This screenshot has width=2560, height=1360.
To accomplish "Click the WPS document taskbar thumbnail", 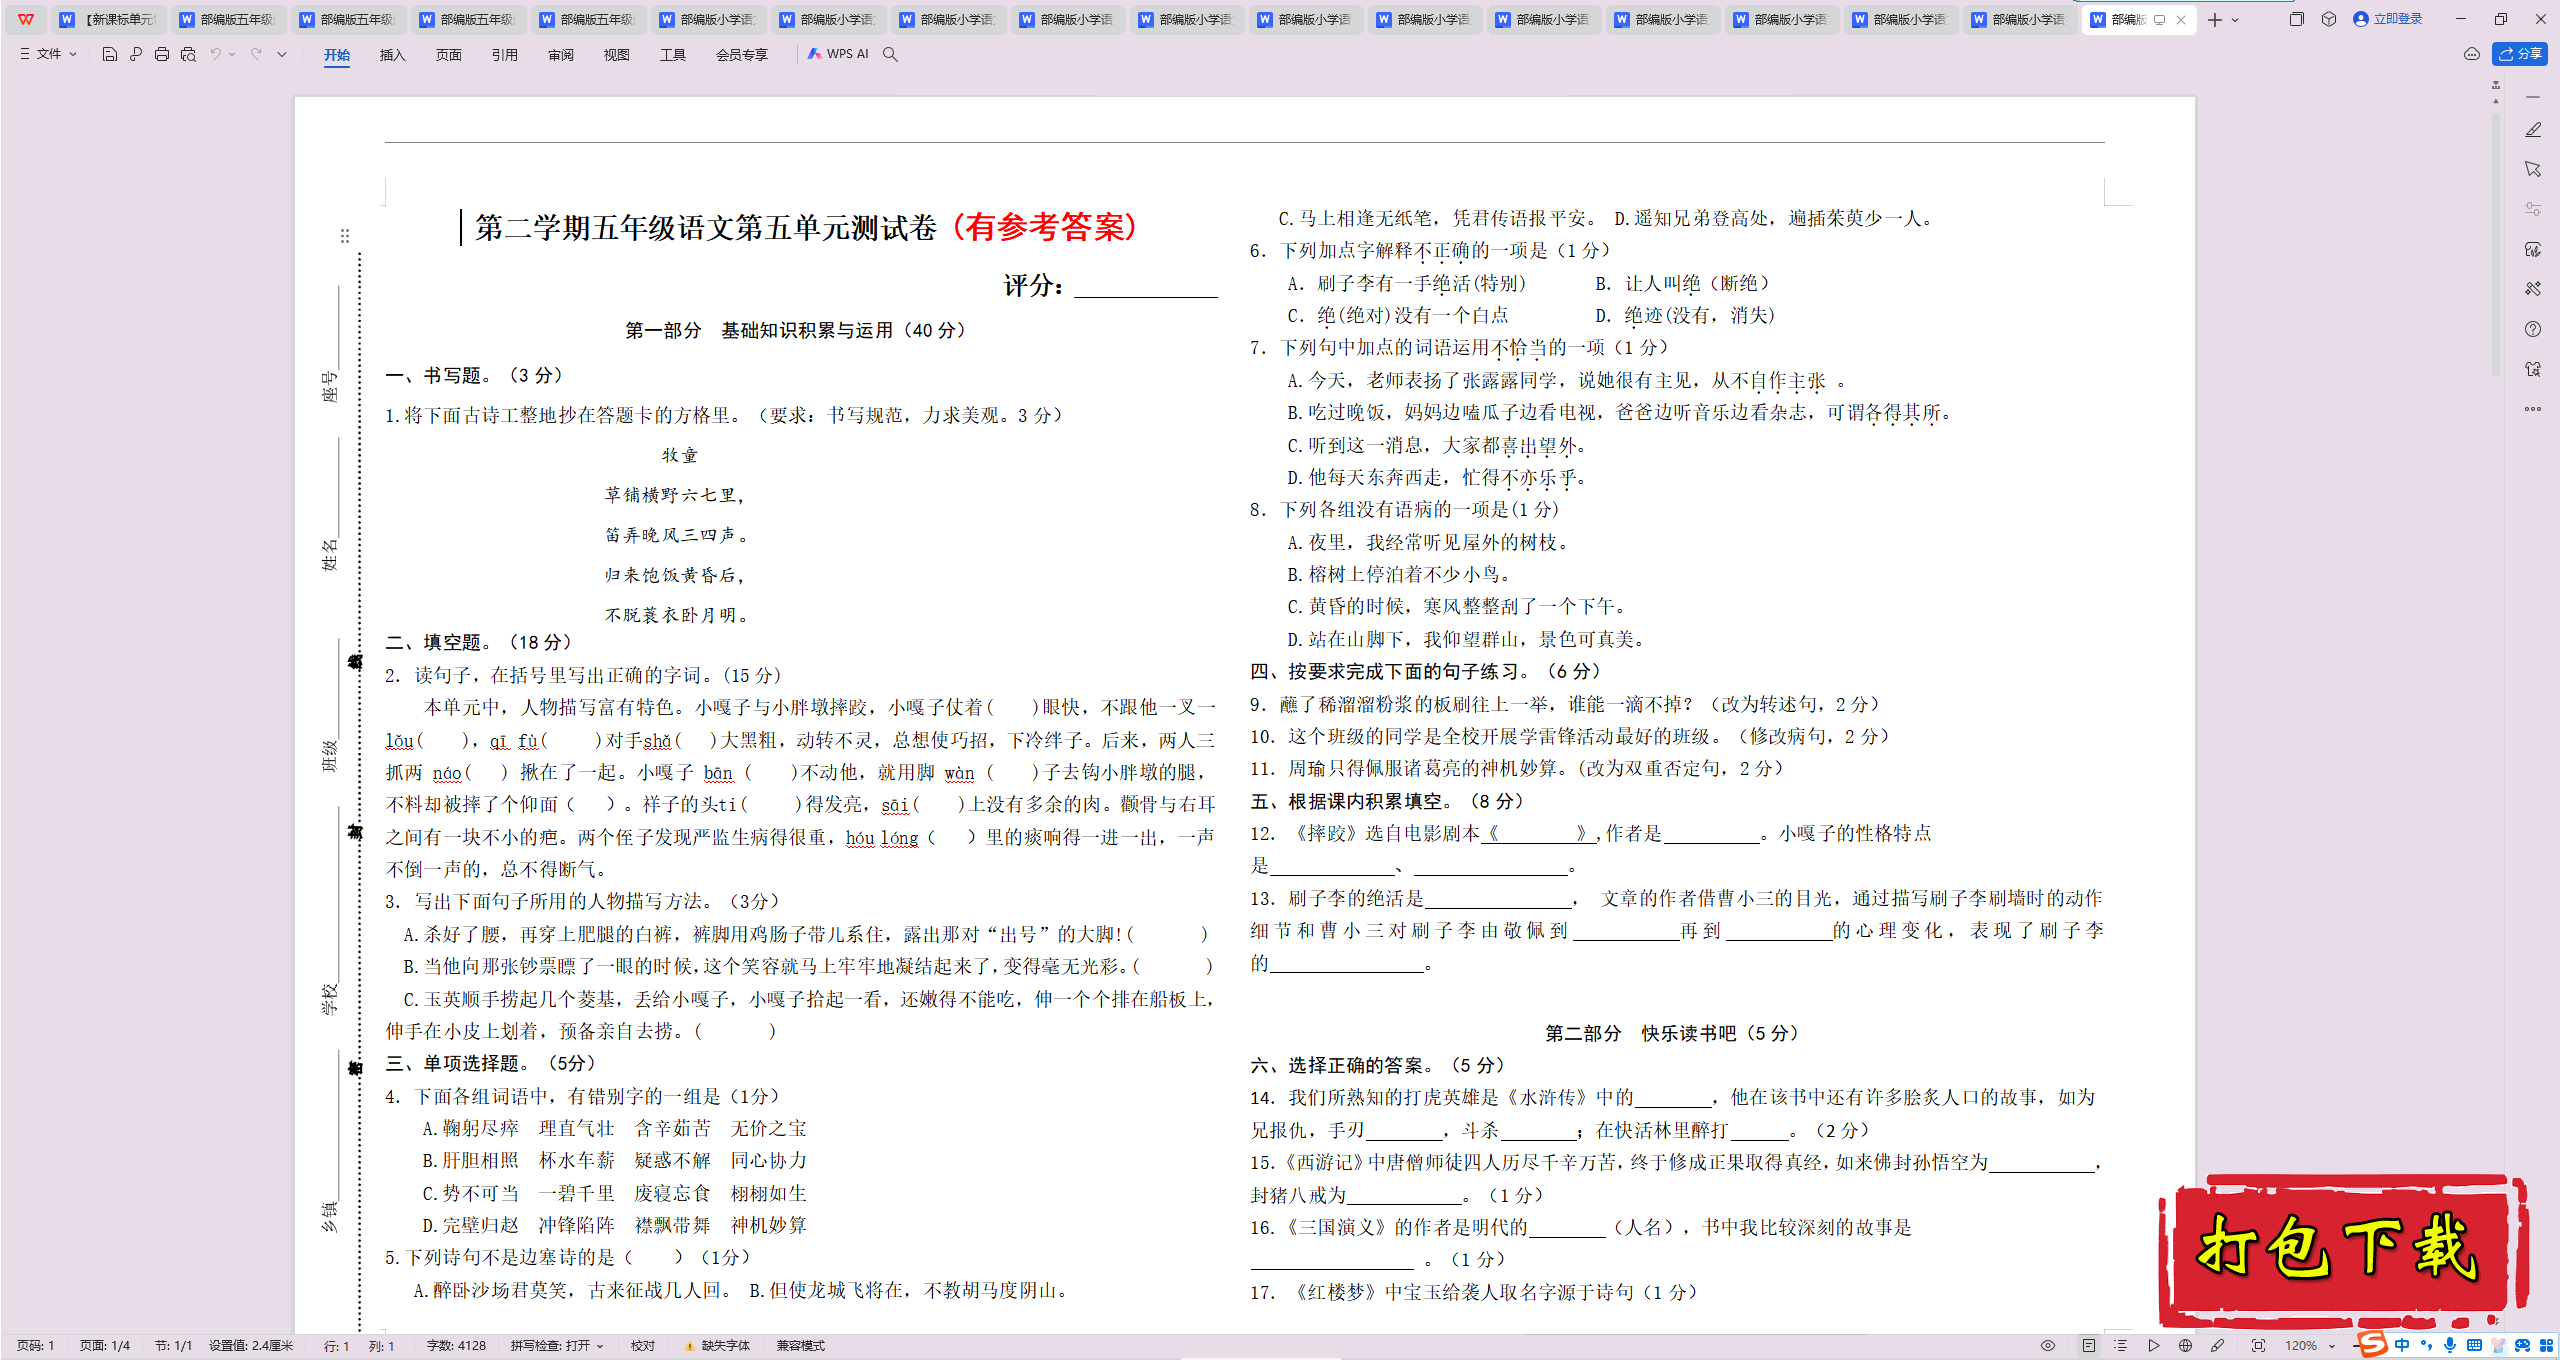I will (2125, 17).
